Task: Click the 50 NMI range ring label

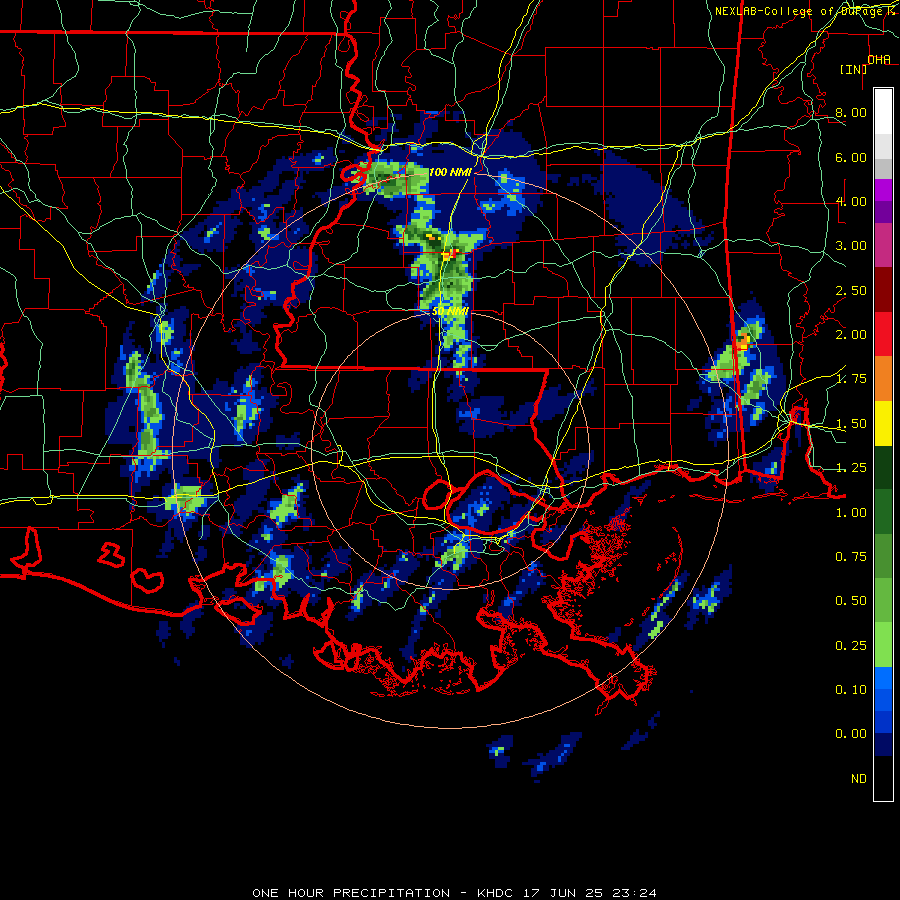Action: click(450, 311)
